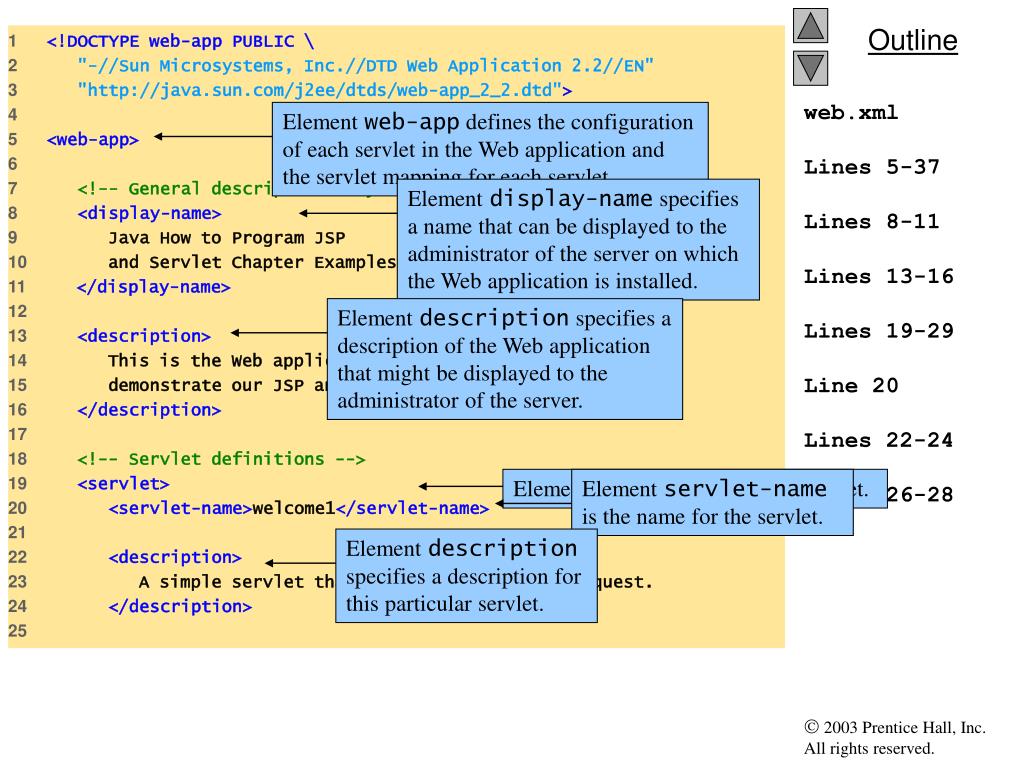Click the down arrow navigation button
The height and width of the screenshot is (768, 1024).
click(810, 68)
